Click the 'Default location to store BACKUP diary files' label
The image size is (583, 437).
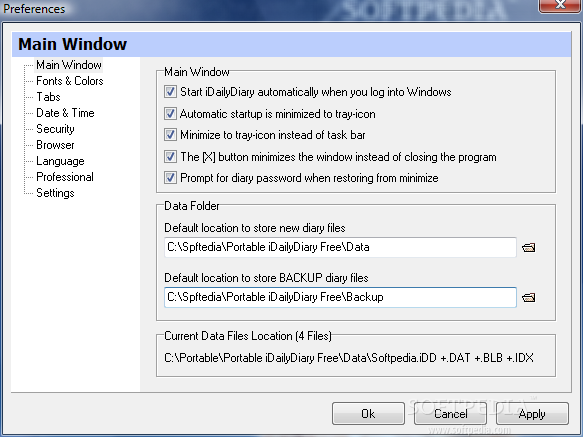266,278
